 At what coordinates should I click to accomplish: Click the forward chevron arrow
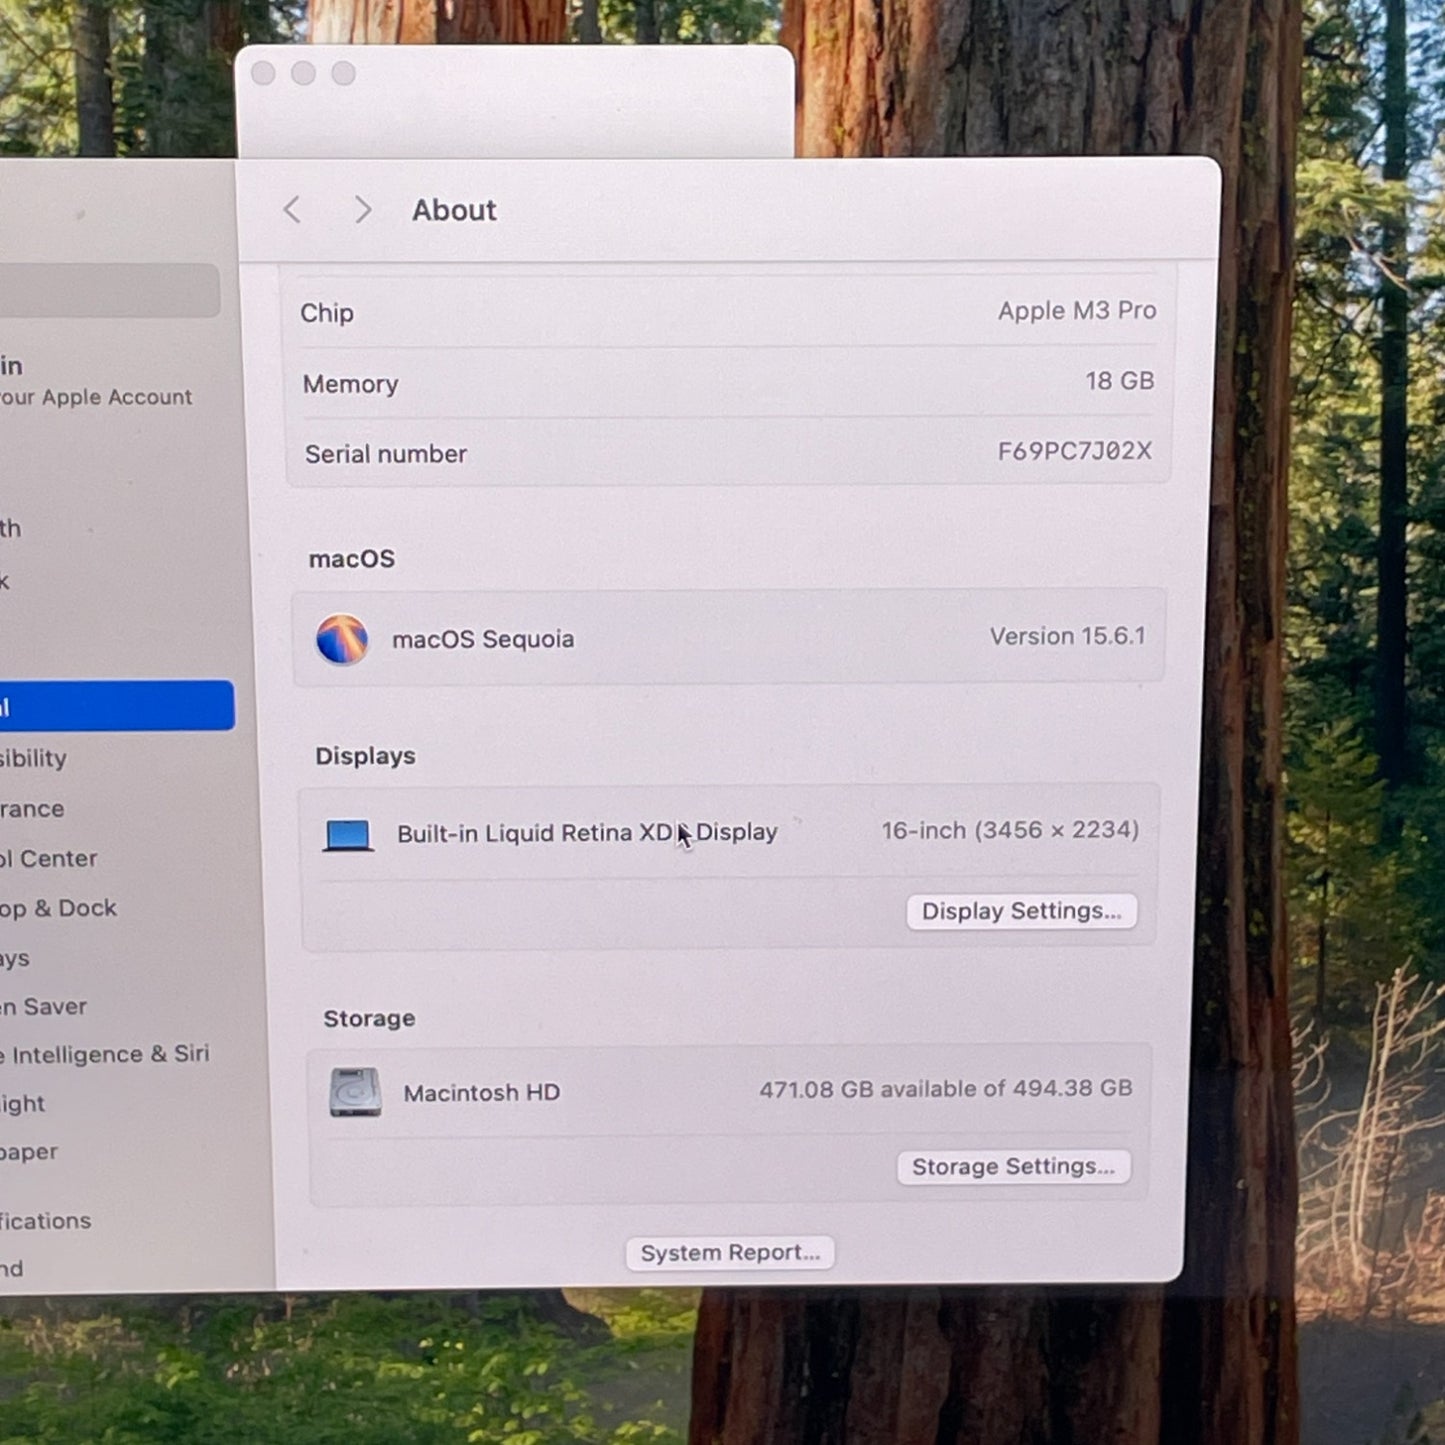[362, 210]
